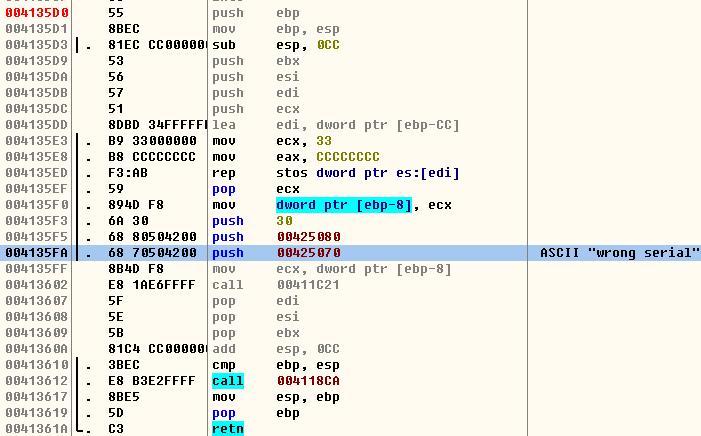Select the add mnemonic

pos(224,349)
